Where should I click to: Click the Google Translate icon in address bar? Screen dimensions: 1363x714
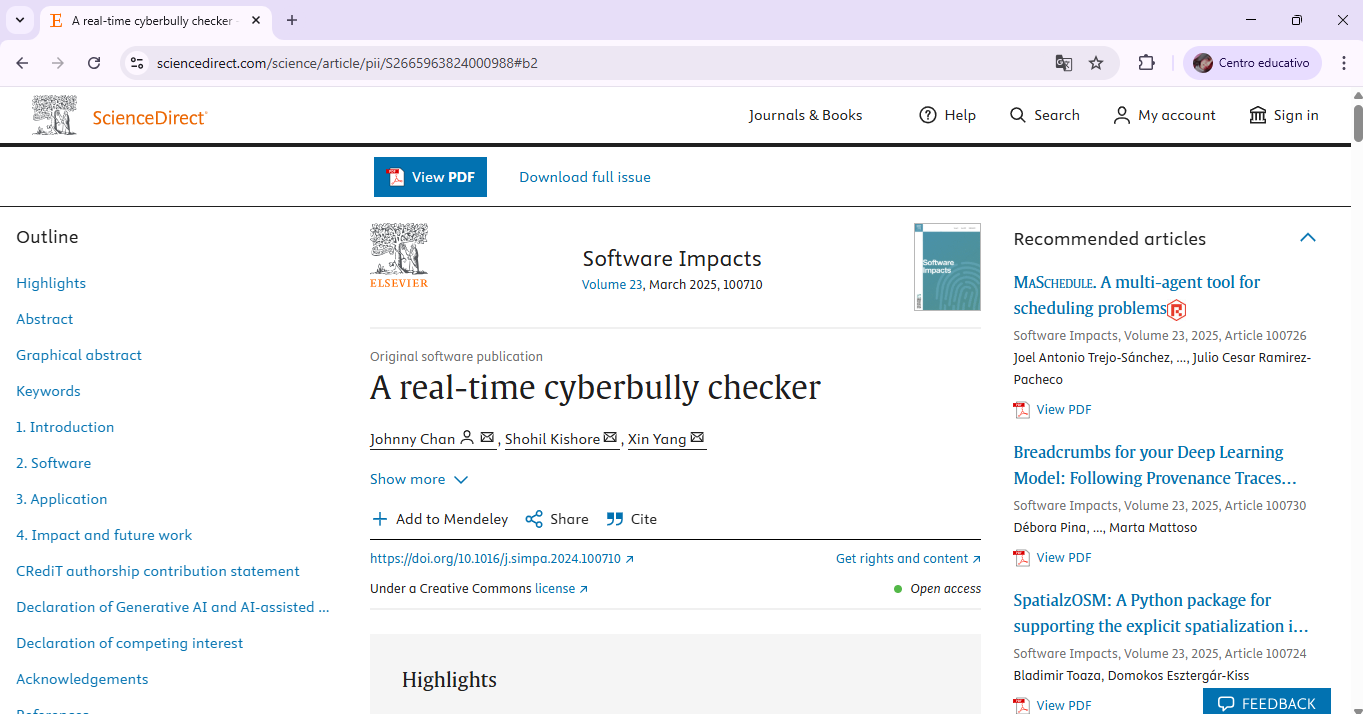1064,63
